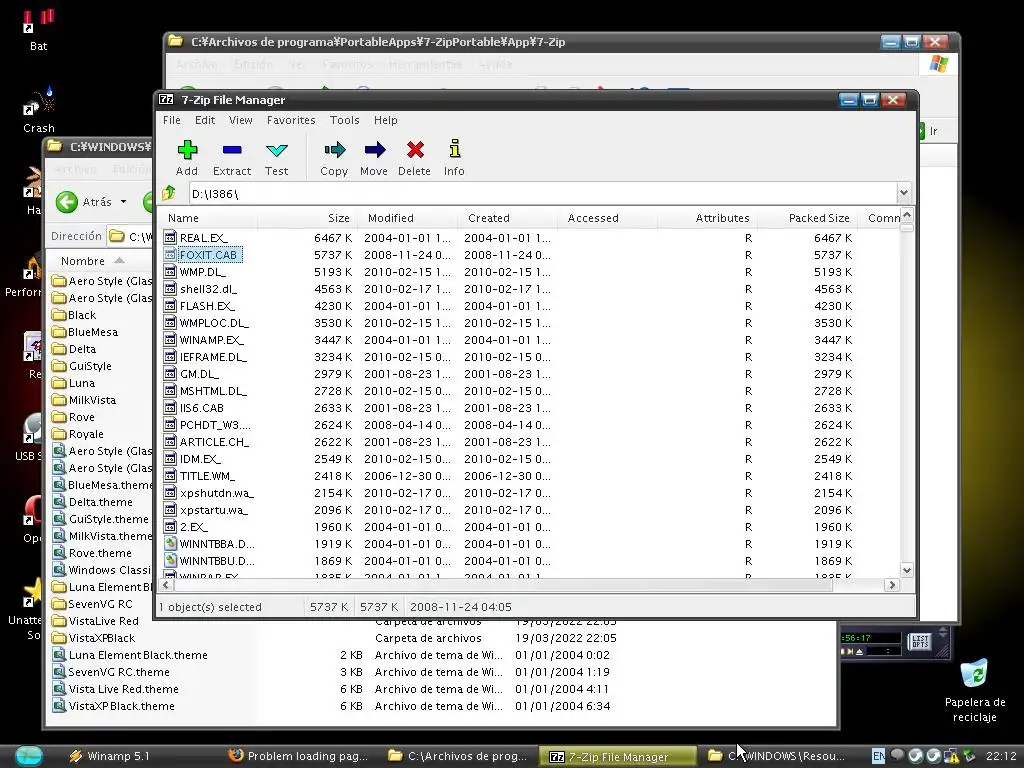Viewport: 1024px width, 768px height.
Task: Open Papelera de reciclaje on the desktop
Action: tap(974, 690)
